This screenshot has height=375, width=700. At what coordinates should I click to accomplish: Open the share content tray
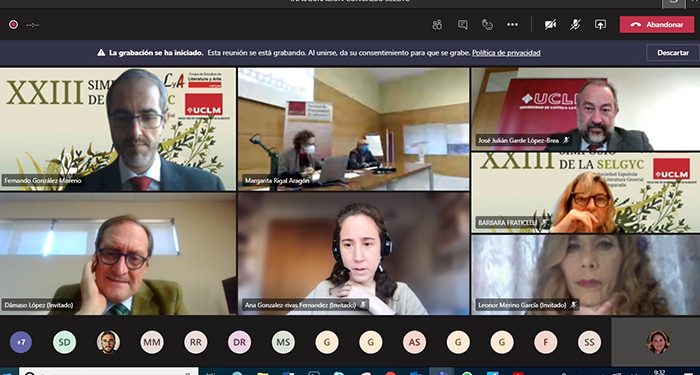[x=600, y=25]
